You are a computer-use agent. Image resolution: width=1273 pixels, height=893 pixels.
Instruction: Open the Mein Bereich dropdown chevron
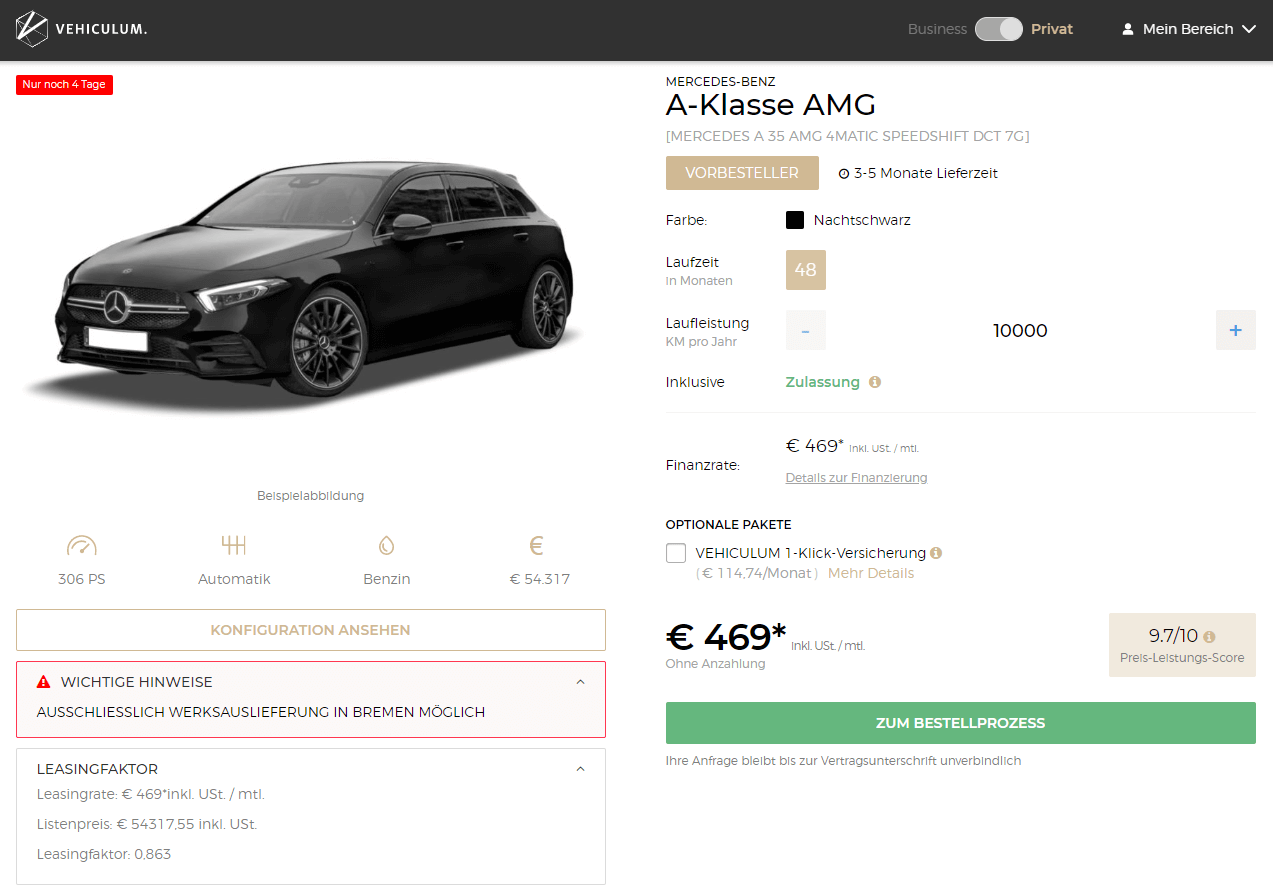[x=1248, y=30]
